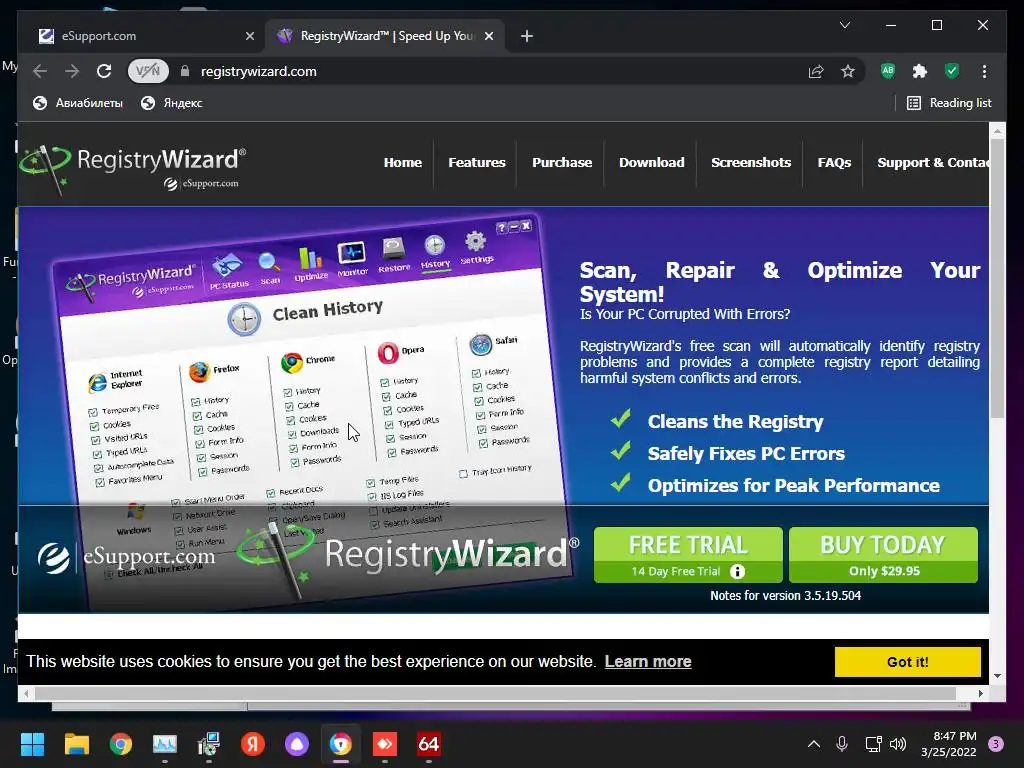Viewport: 1024px width, 768px height.
Task: Open the Screenshots page
Action: (751, 163)
